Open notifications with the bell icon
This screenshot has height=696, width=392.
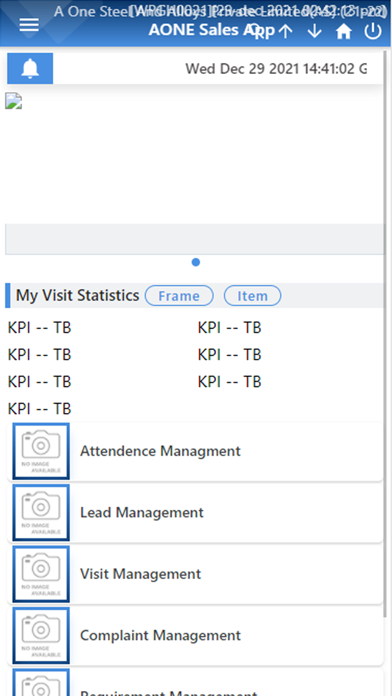[30, 68]
